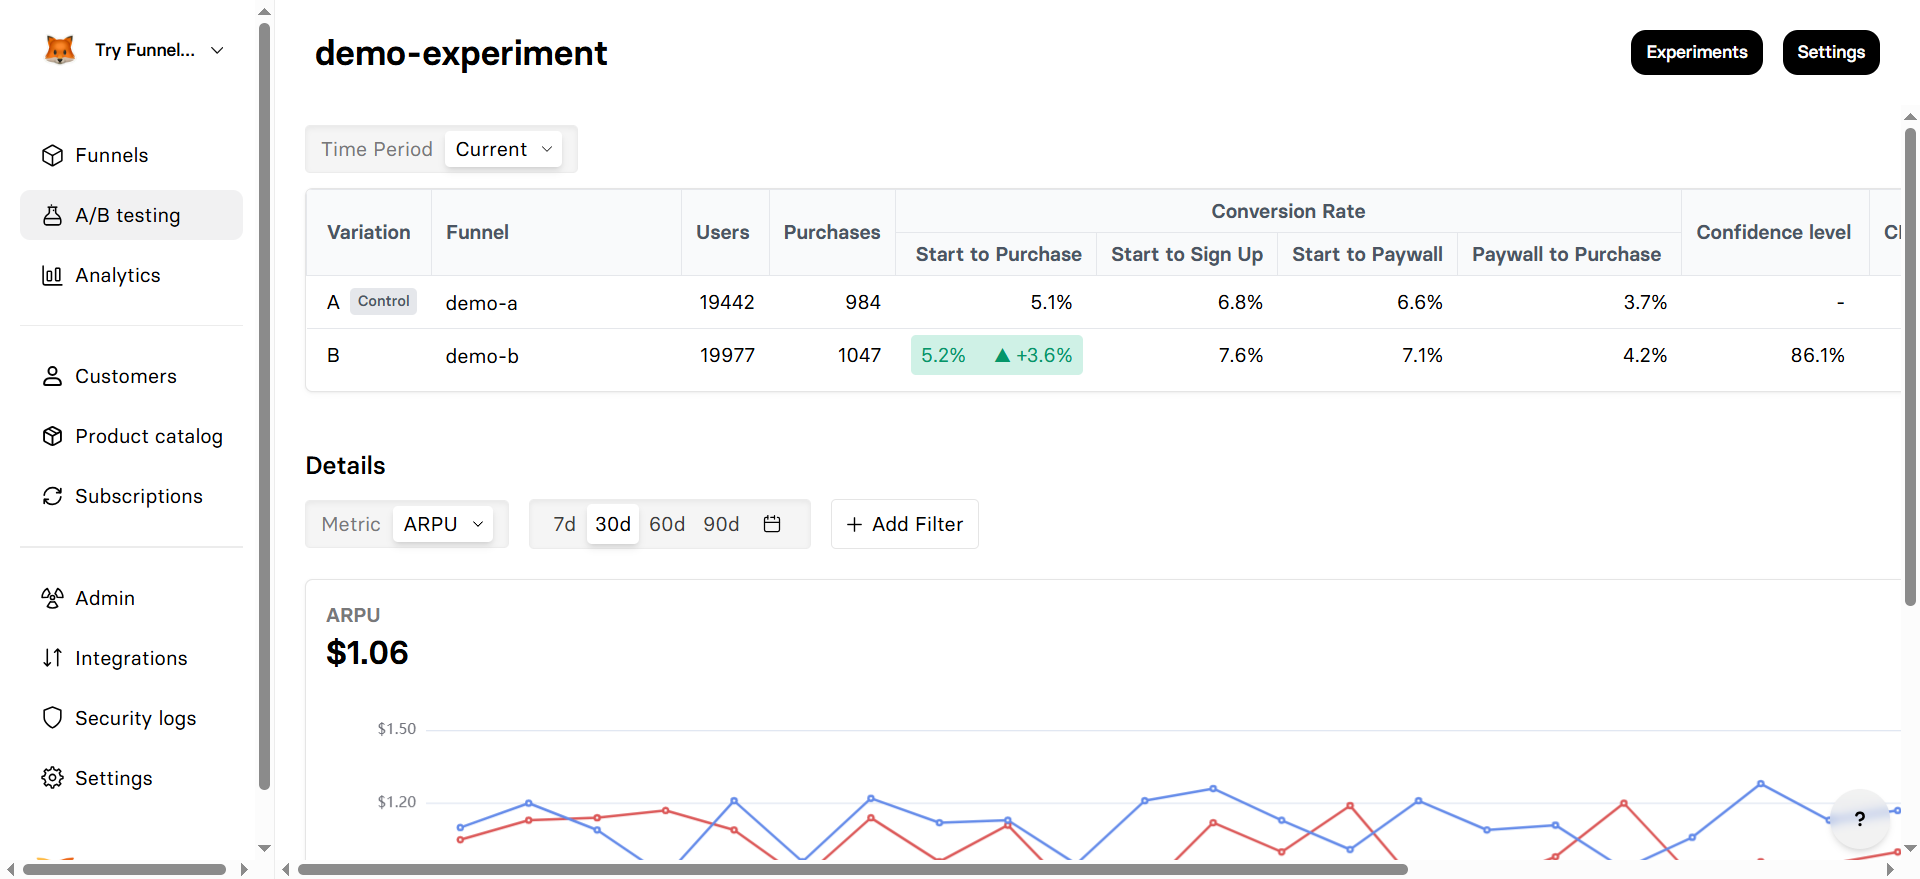Click the green 5.2% +3.6% uplift cell
1920x879 pixels.
pos(997,355)
